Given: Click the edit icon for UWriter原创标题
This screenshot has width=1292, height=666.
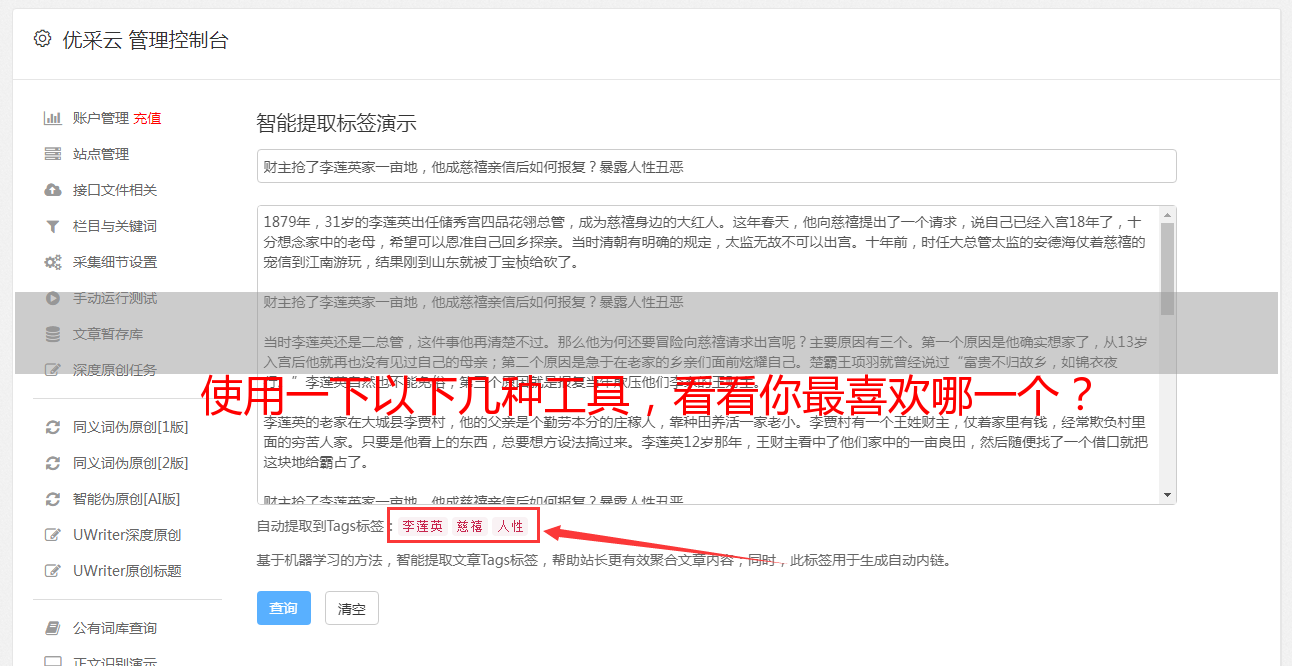Looking at the screenshot, I should [x=53, y=571].
